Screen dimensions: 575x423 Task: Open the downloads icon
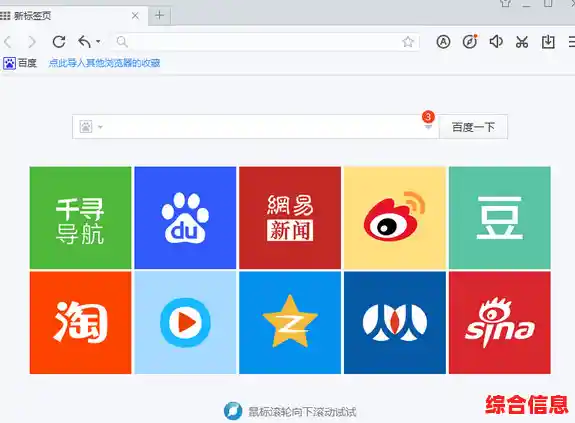tap(548, 42)
